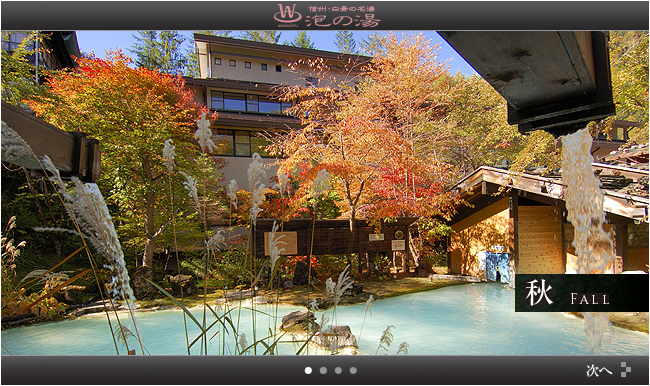Select the first slideshow dot indicator
Screen dimensions: 650x386
coord(308,371)
